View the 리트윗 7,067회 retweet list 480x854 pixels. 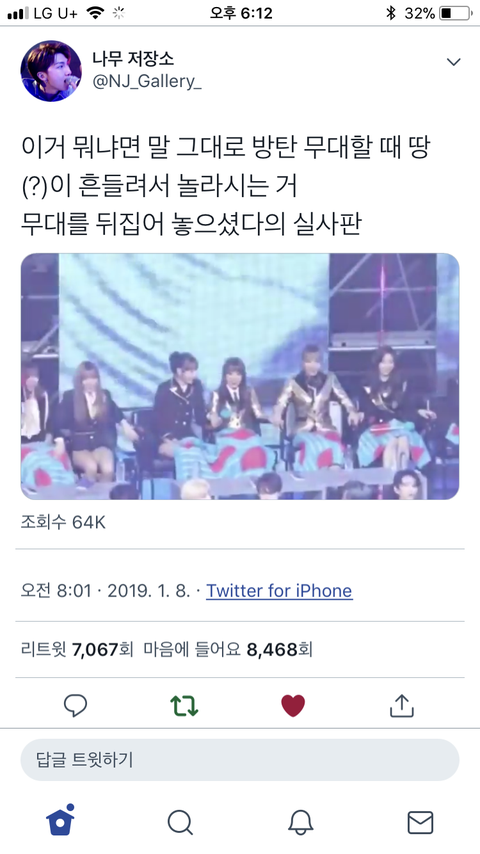[77, 649]
